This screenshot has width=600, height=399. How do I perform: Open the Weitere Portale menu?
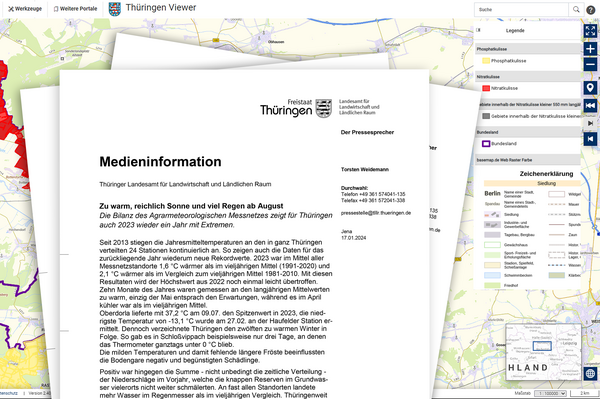(75, 9)
